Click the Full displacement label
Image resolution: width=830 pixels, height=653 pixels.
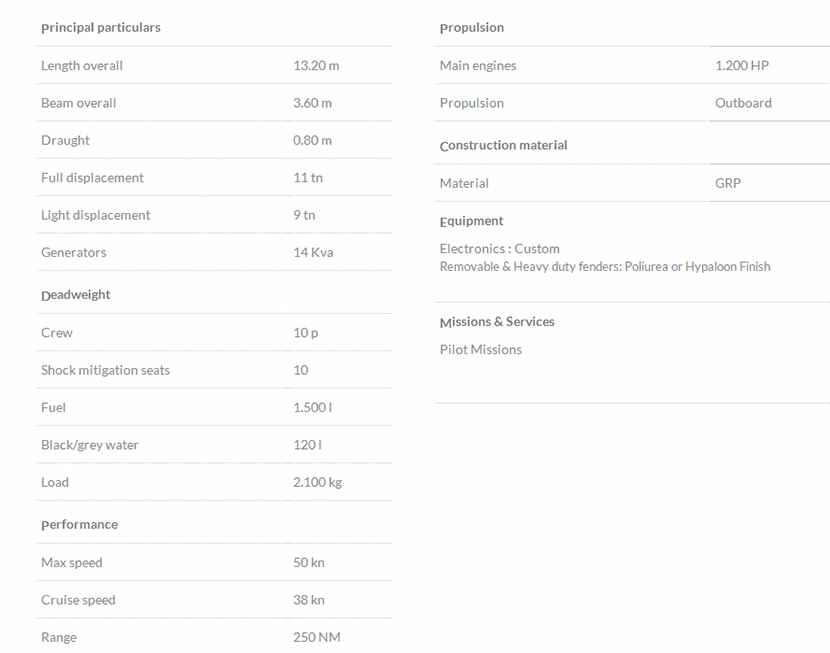pos(92,178)
